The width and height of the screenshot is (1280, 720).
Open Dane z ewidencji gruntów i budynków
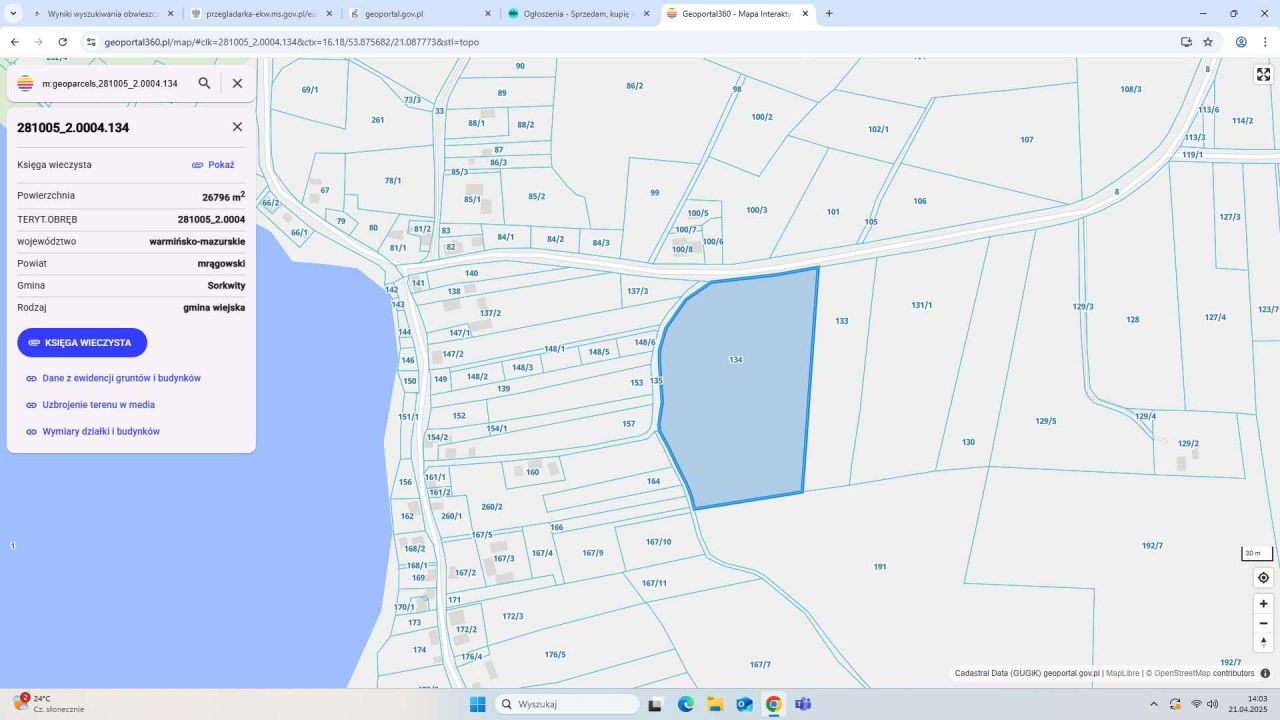pyautogui.click(x=121, y=379)
